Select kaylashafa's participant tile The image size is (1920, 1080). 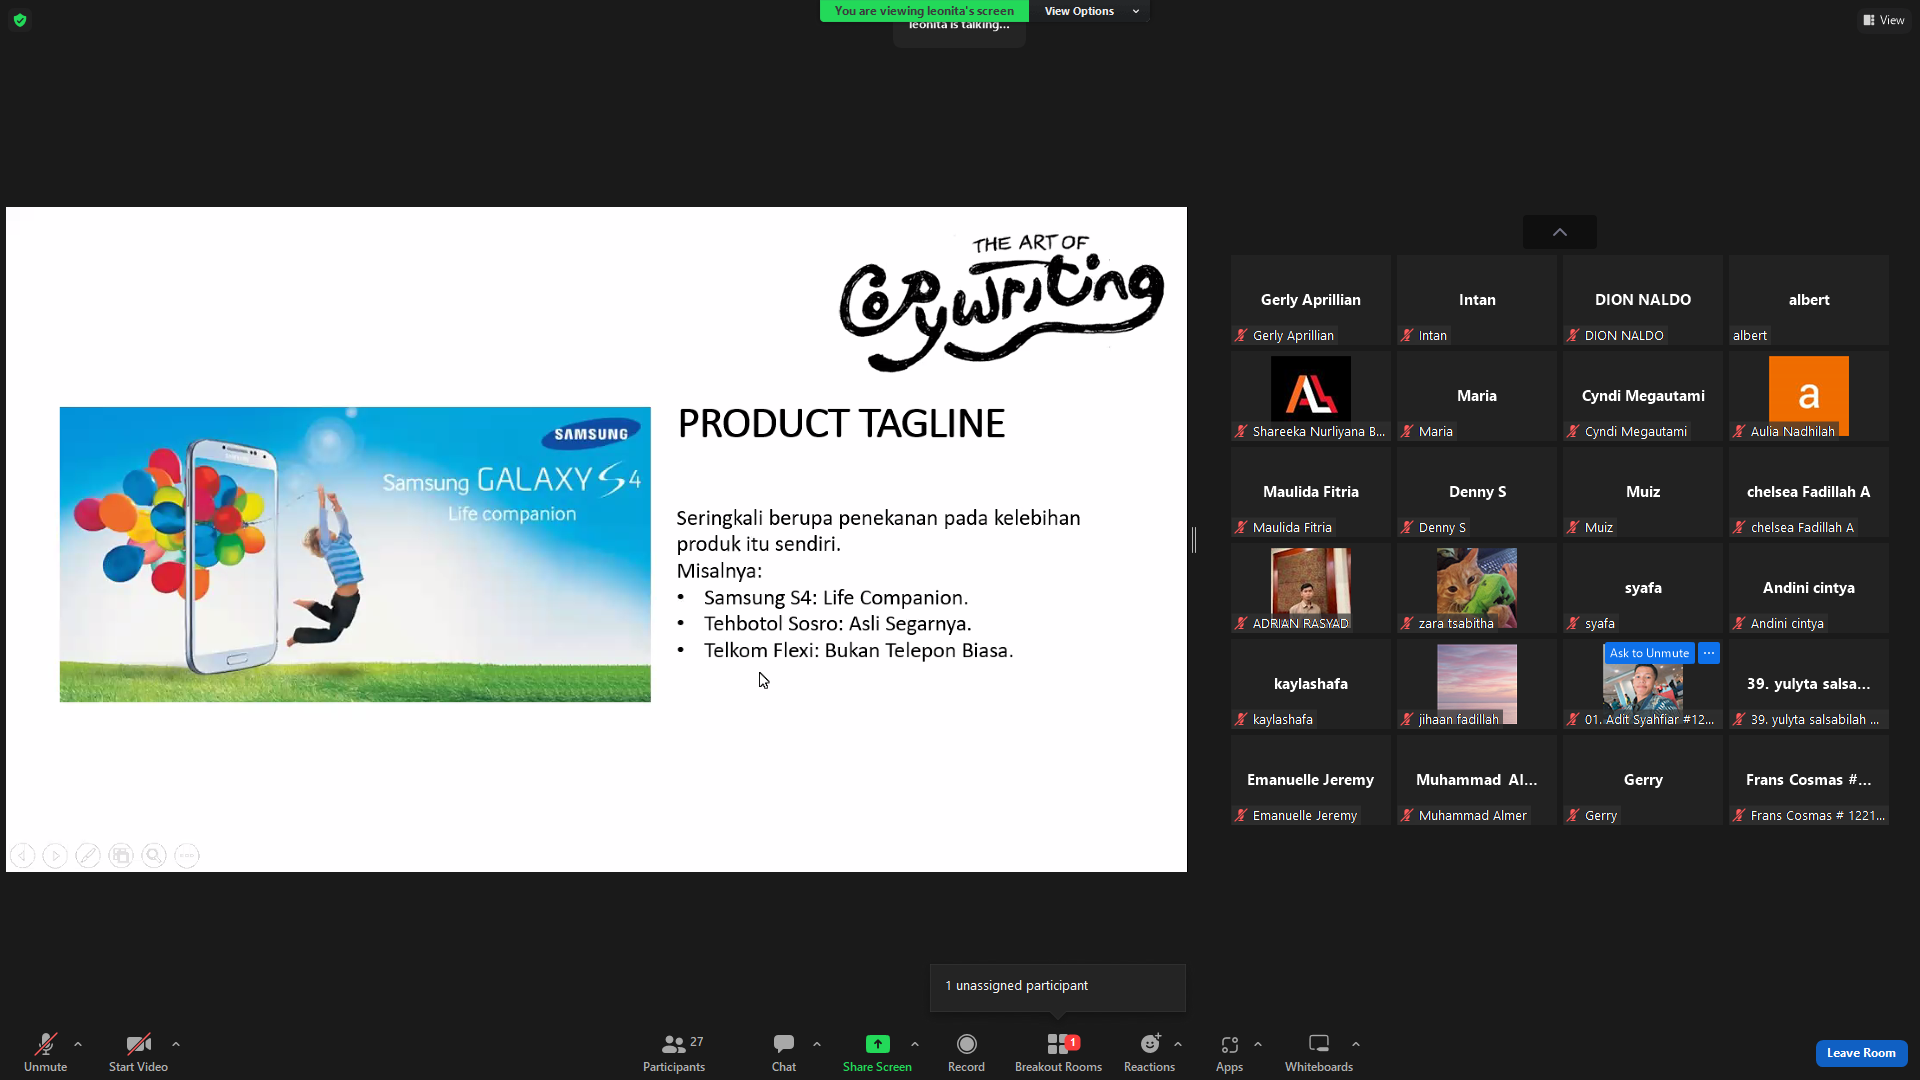click(1311, 684)
